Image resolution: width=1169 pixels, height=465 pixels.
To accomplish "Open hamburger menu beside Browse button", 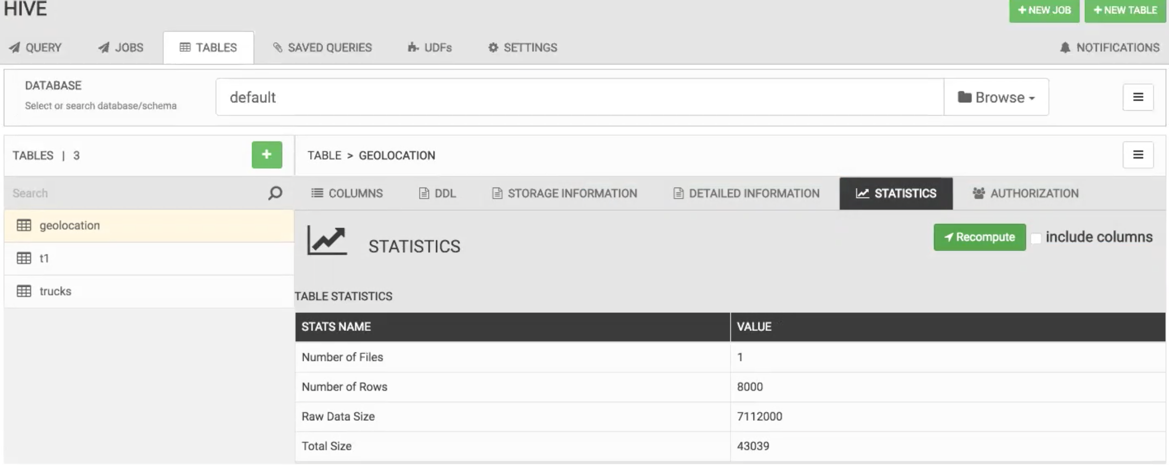I will coord(1138,97).
